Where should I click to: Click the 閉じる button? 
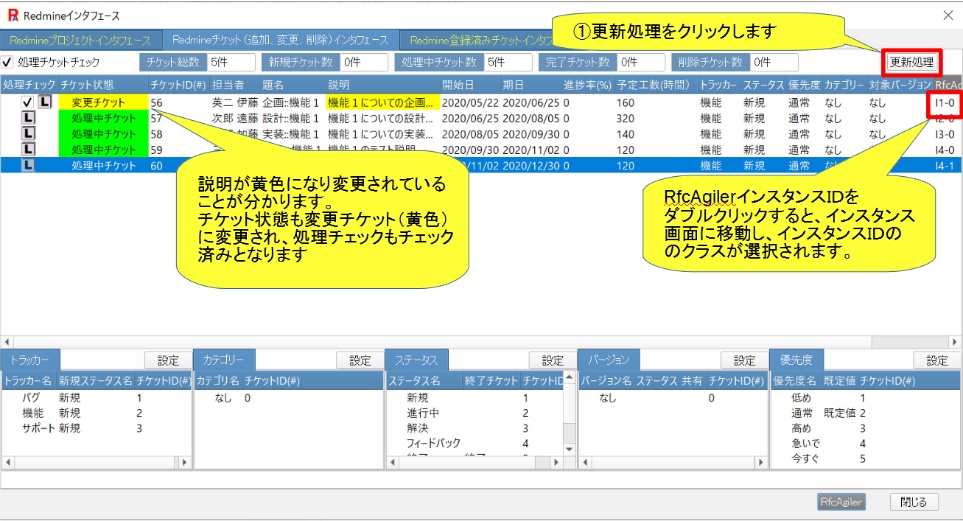914,502
